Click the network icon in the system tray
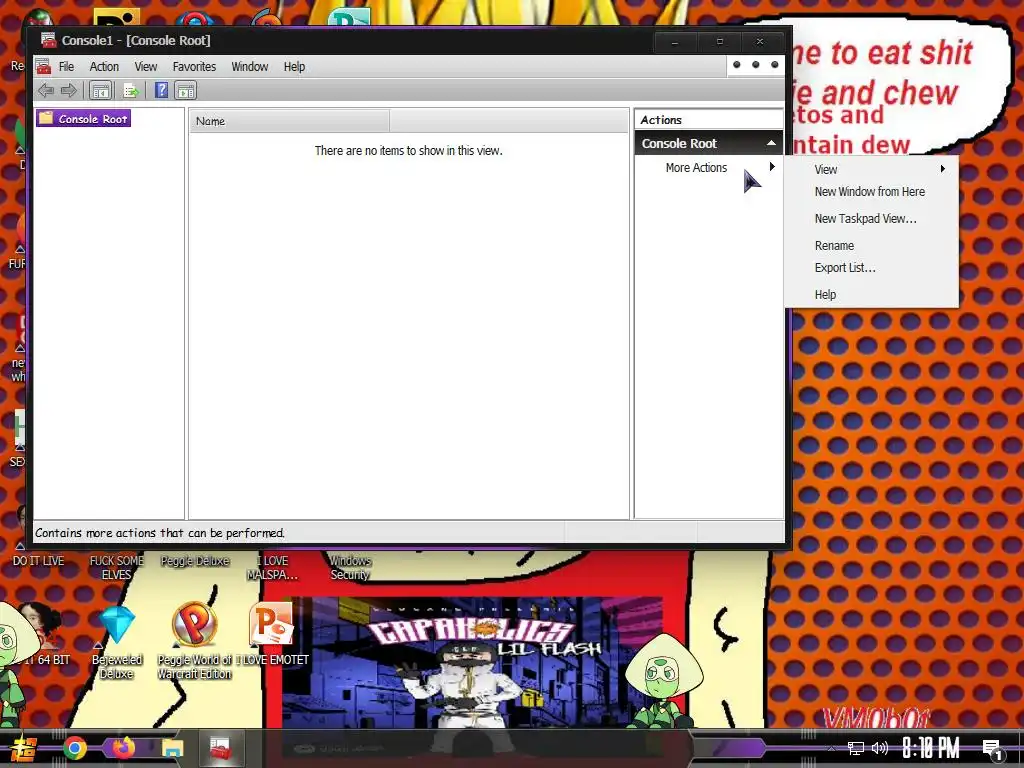This screenshot has width=1024, height=768. point(856,748)
